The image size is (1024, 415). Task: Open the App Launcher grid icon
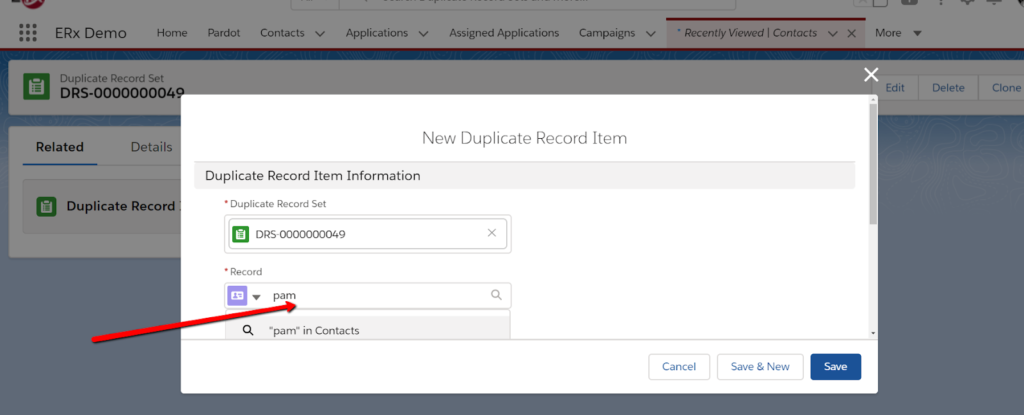click(28, 33)
